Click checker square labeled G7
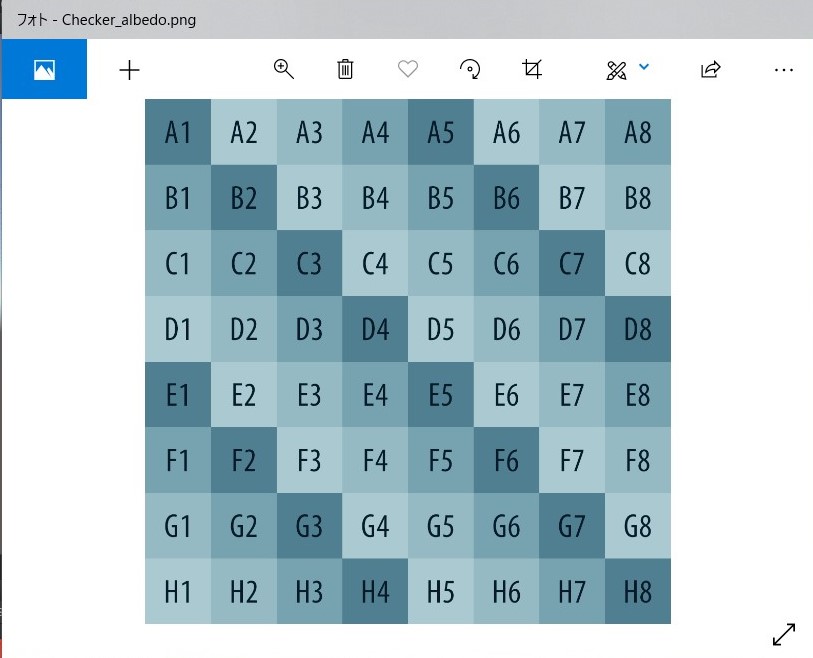813x658 pixels. [x=572, y=526]
